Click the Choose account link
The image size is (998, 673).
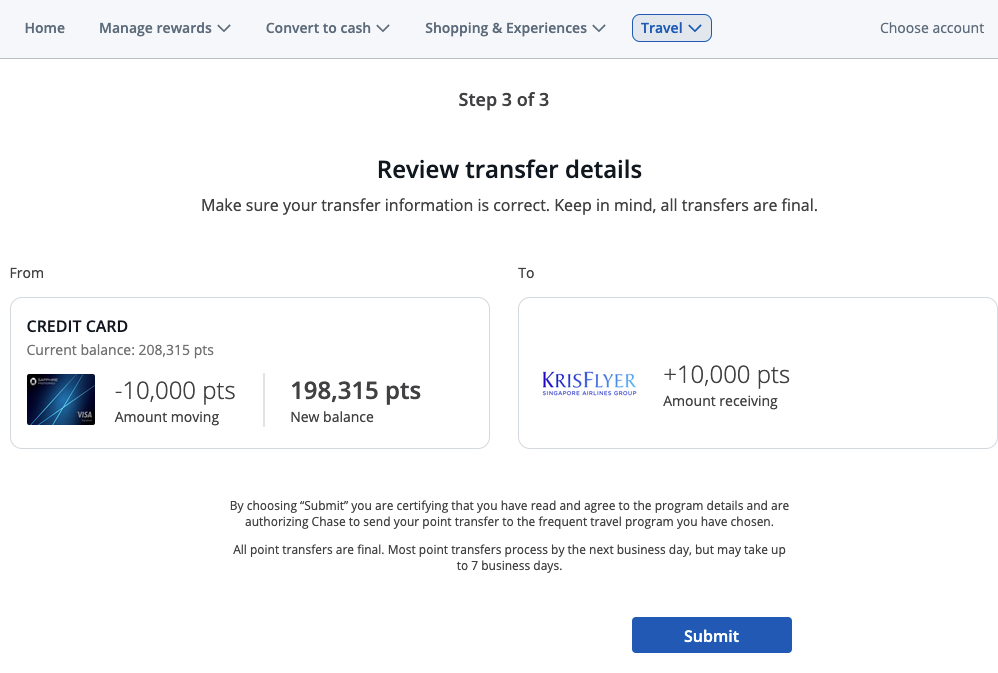932,28
